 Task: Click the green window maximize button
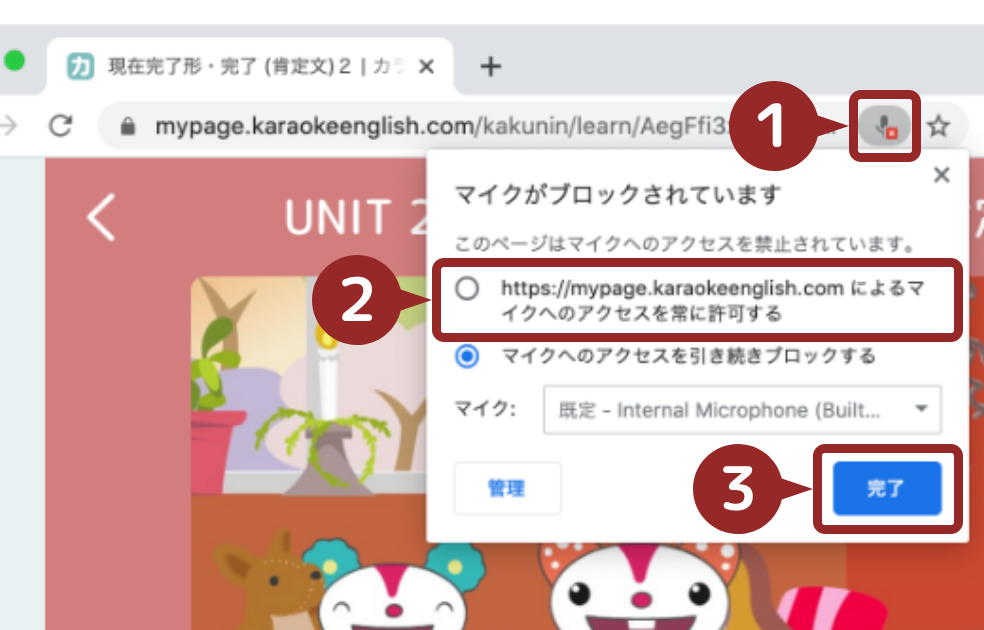pos(14,61)
